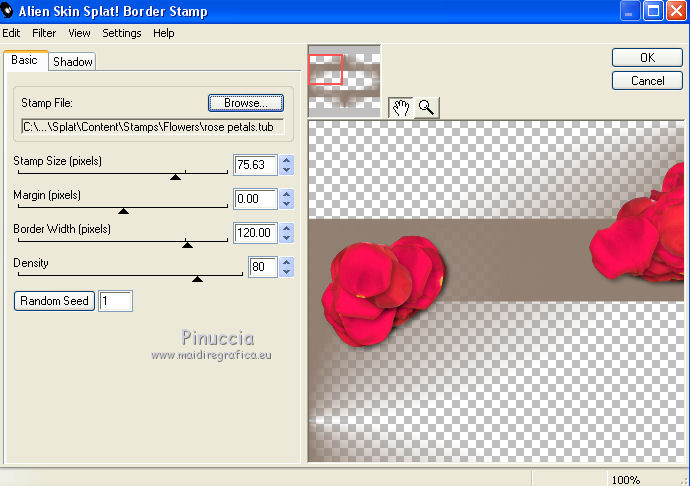This screenshot has width=690, height=486.
Task: Click the Random Seed number field
Action: pos(115,301)
